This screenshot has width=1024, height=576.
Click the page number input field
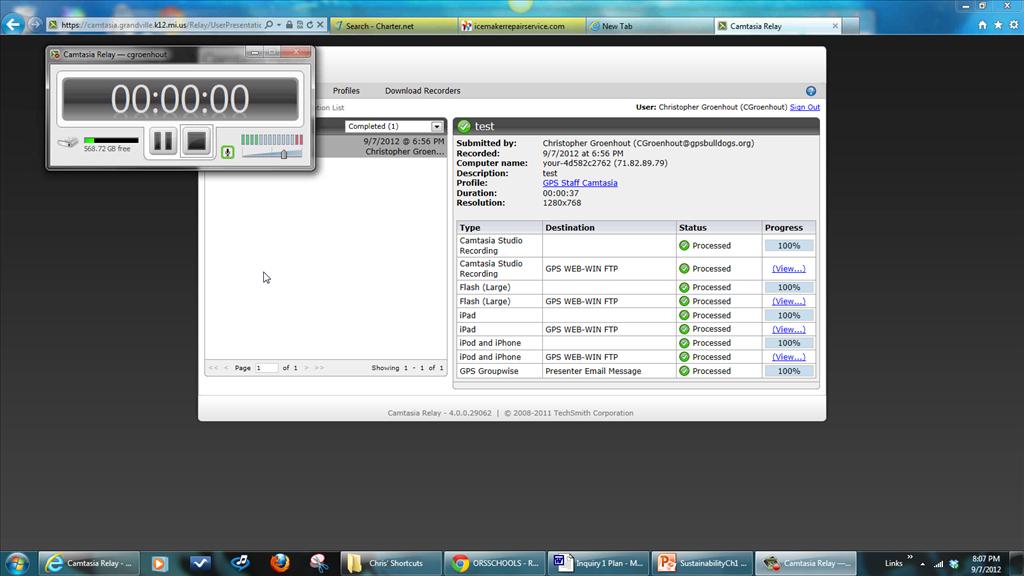click(x=266, y=368)
